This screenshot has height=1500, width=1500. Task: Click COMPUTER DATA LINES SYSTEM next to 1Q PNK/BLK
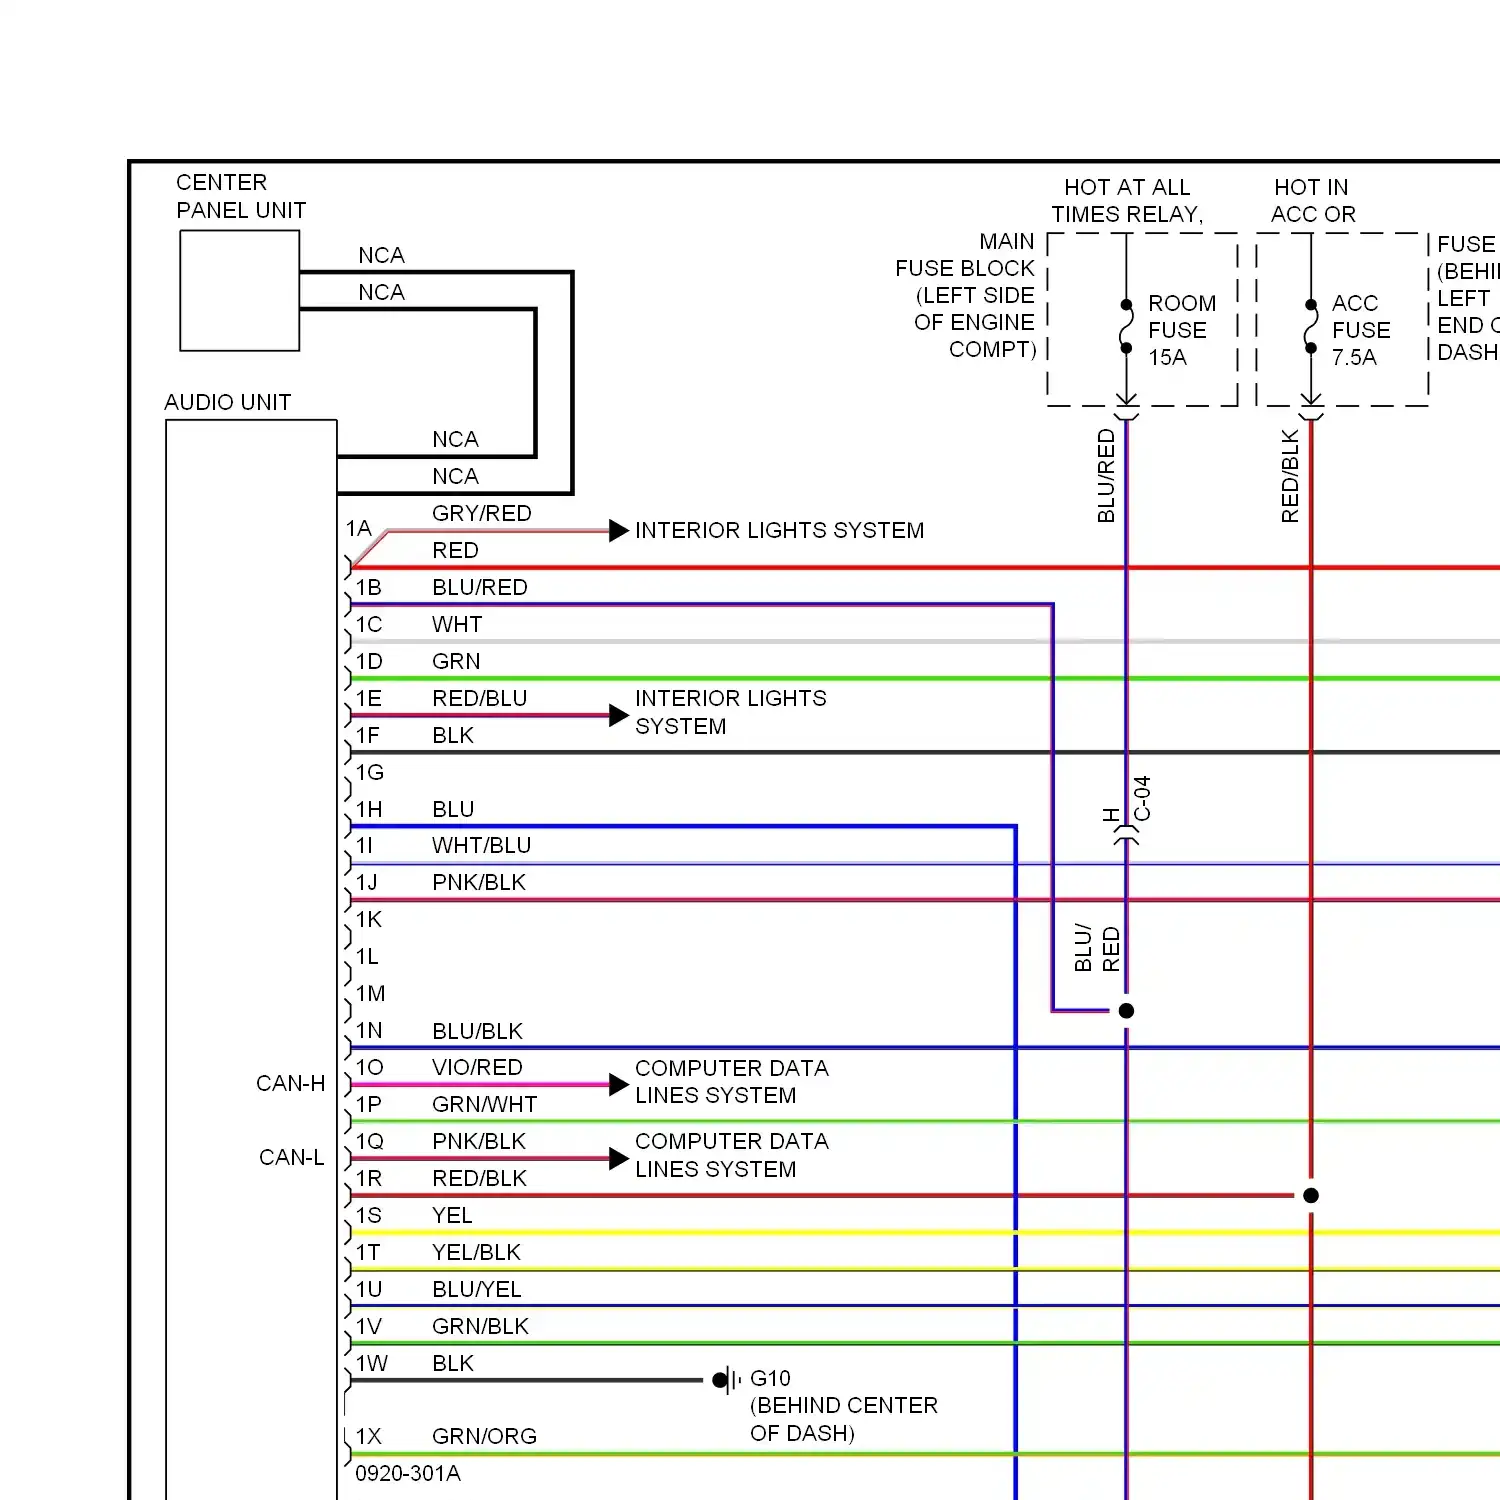coord(732,1155)
